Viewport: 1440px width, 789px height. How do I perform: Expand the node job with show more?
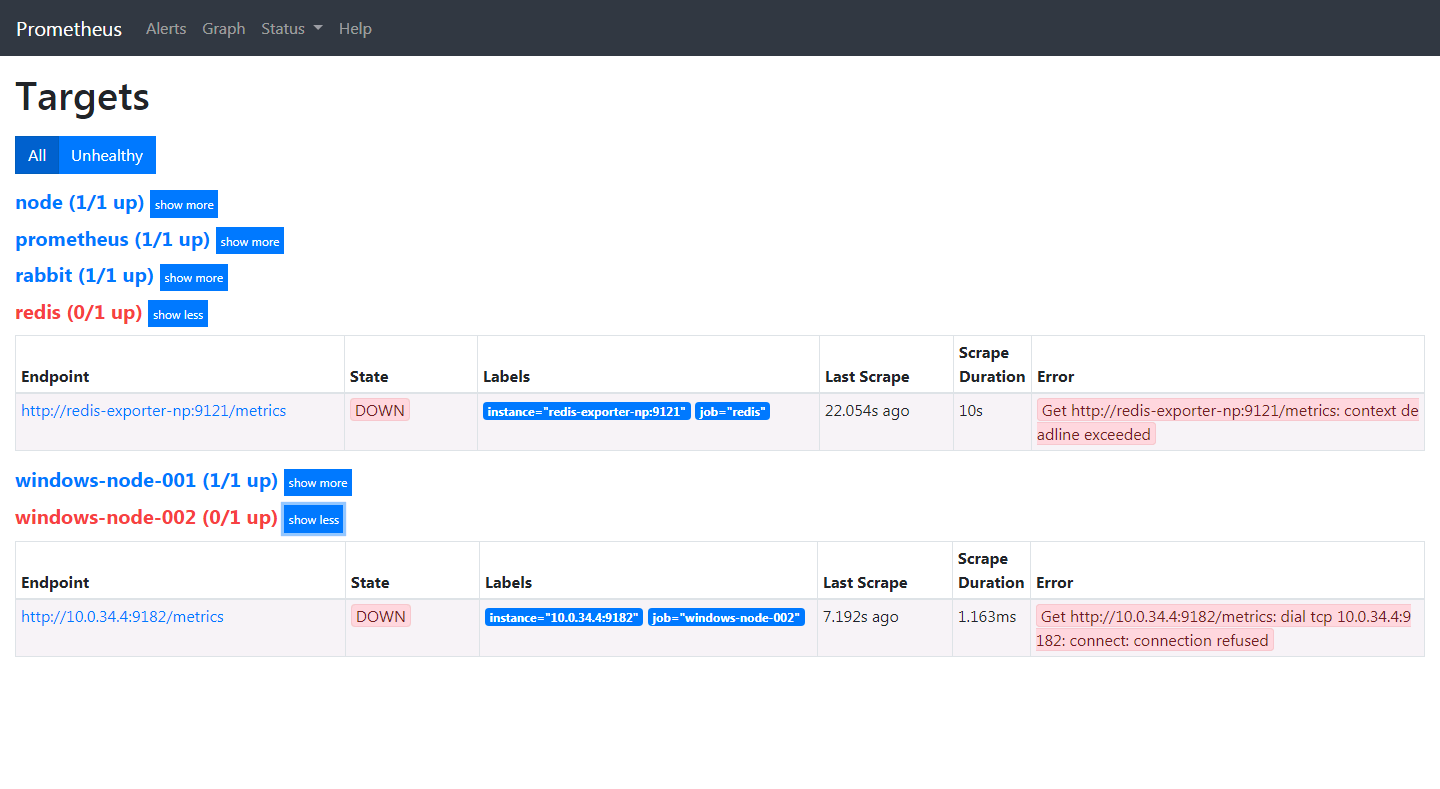click(184, 204)
